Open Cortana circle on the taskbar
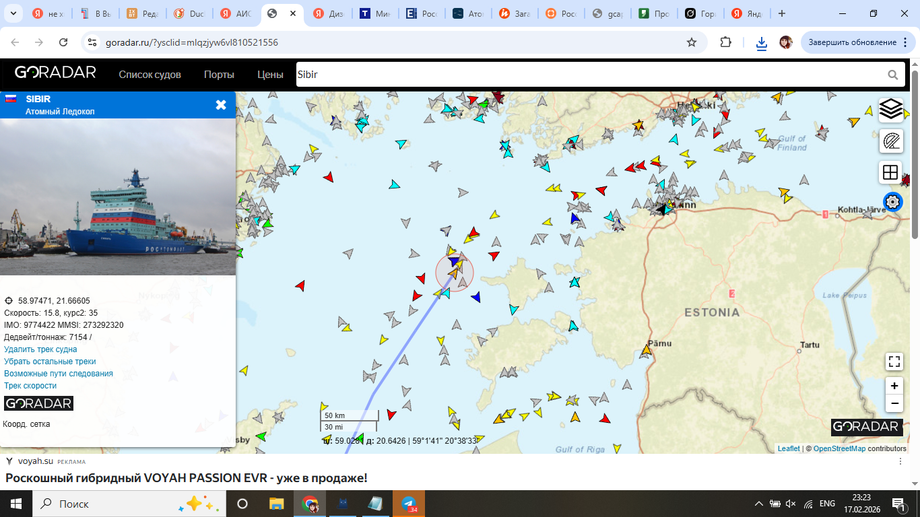Image resolution: width=920 pixels, height=517 pixels. point(242,504)
